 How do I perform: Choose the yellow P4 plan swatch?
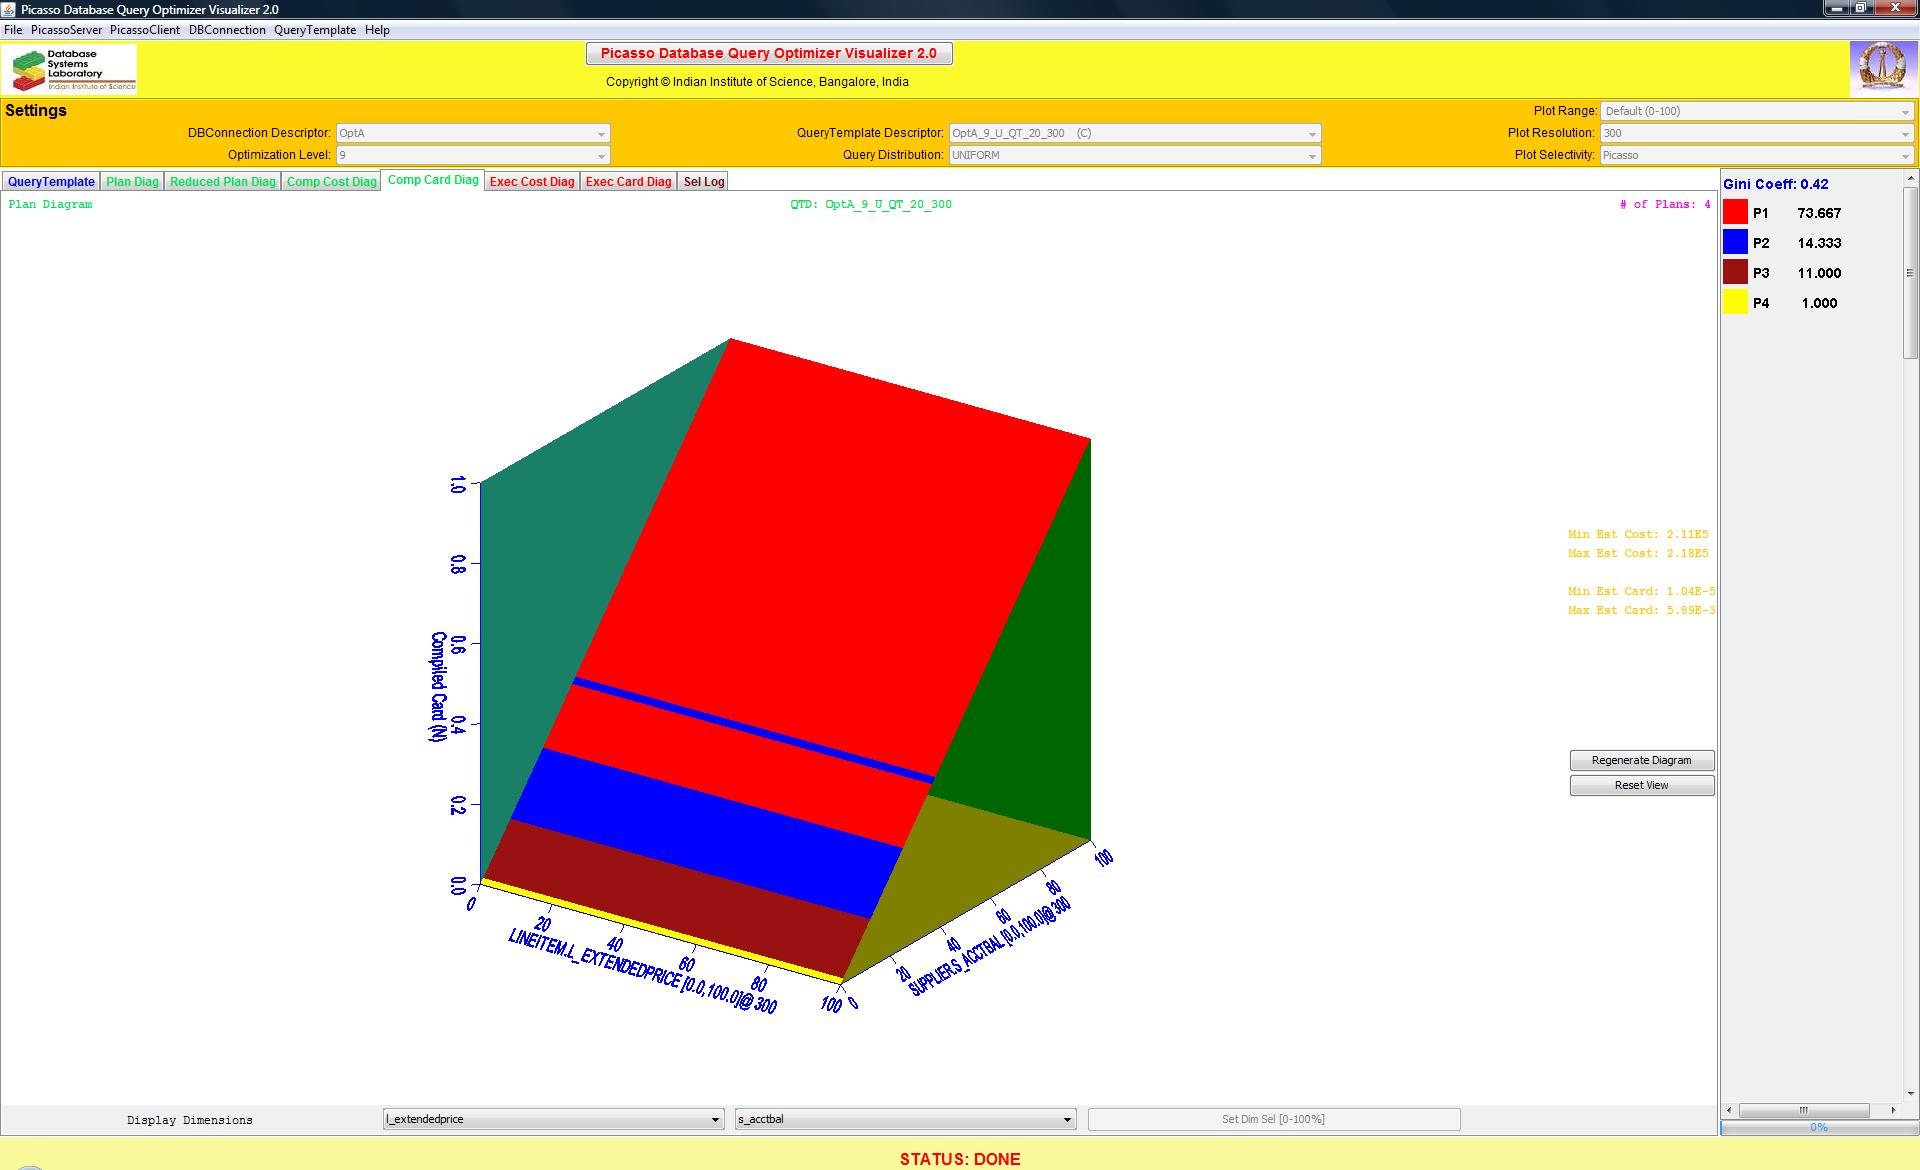1735,302
